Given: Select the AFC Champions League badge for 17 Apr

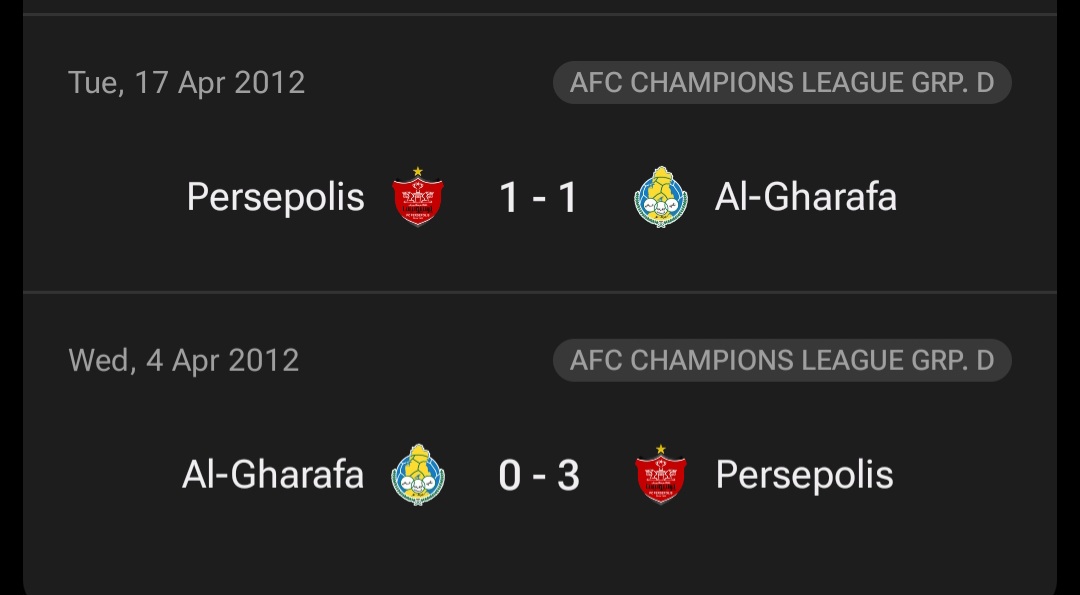Looking at the screenshot, I should pyautogui.click(x=782, y=83).
